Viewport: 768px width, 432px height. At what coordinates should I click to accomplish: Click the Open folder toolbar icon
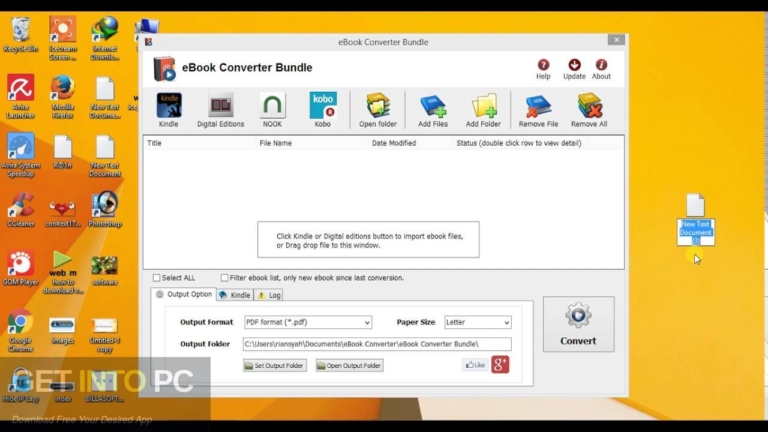(x=378, y=110)
